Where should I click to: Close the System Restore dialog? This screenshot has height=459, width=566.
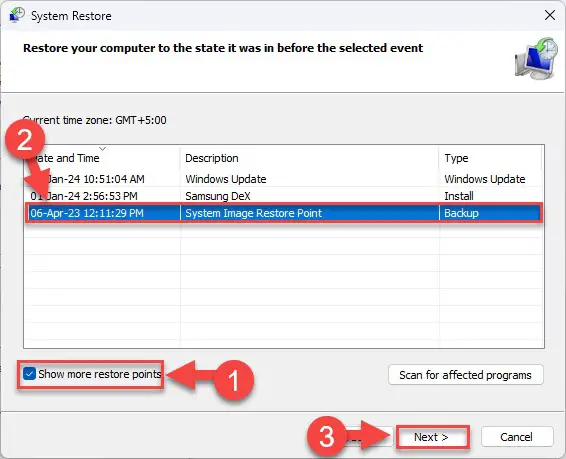[x=550, y=15]
